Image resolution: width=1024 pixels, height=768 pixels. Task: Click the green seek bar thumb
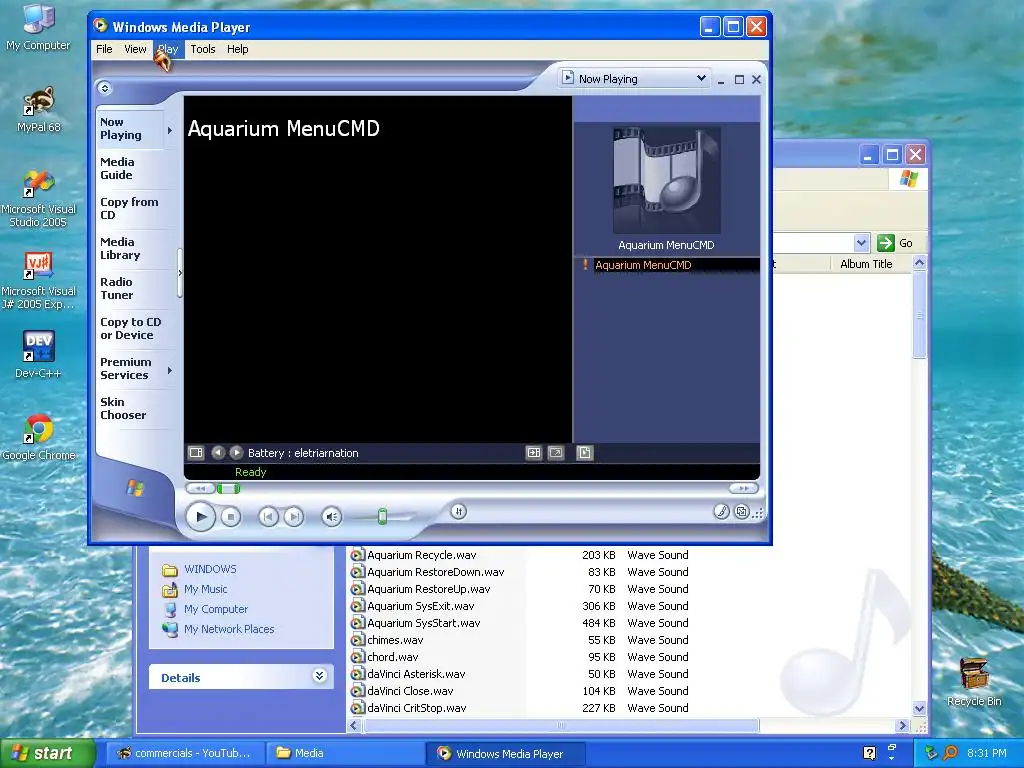coord(228,488)
